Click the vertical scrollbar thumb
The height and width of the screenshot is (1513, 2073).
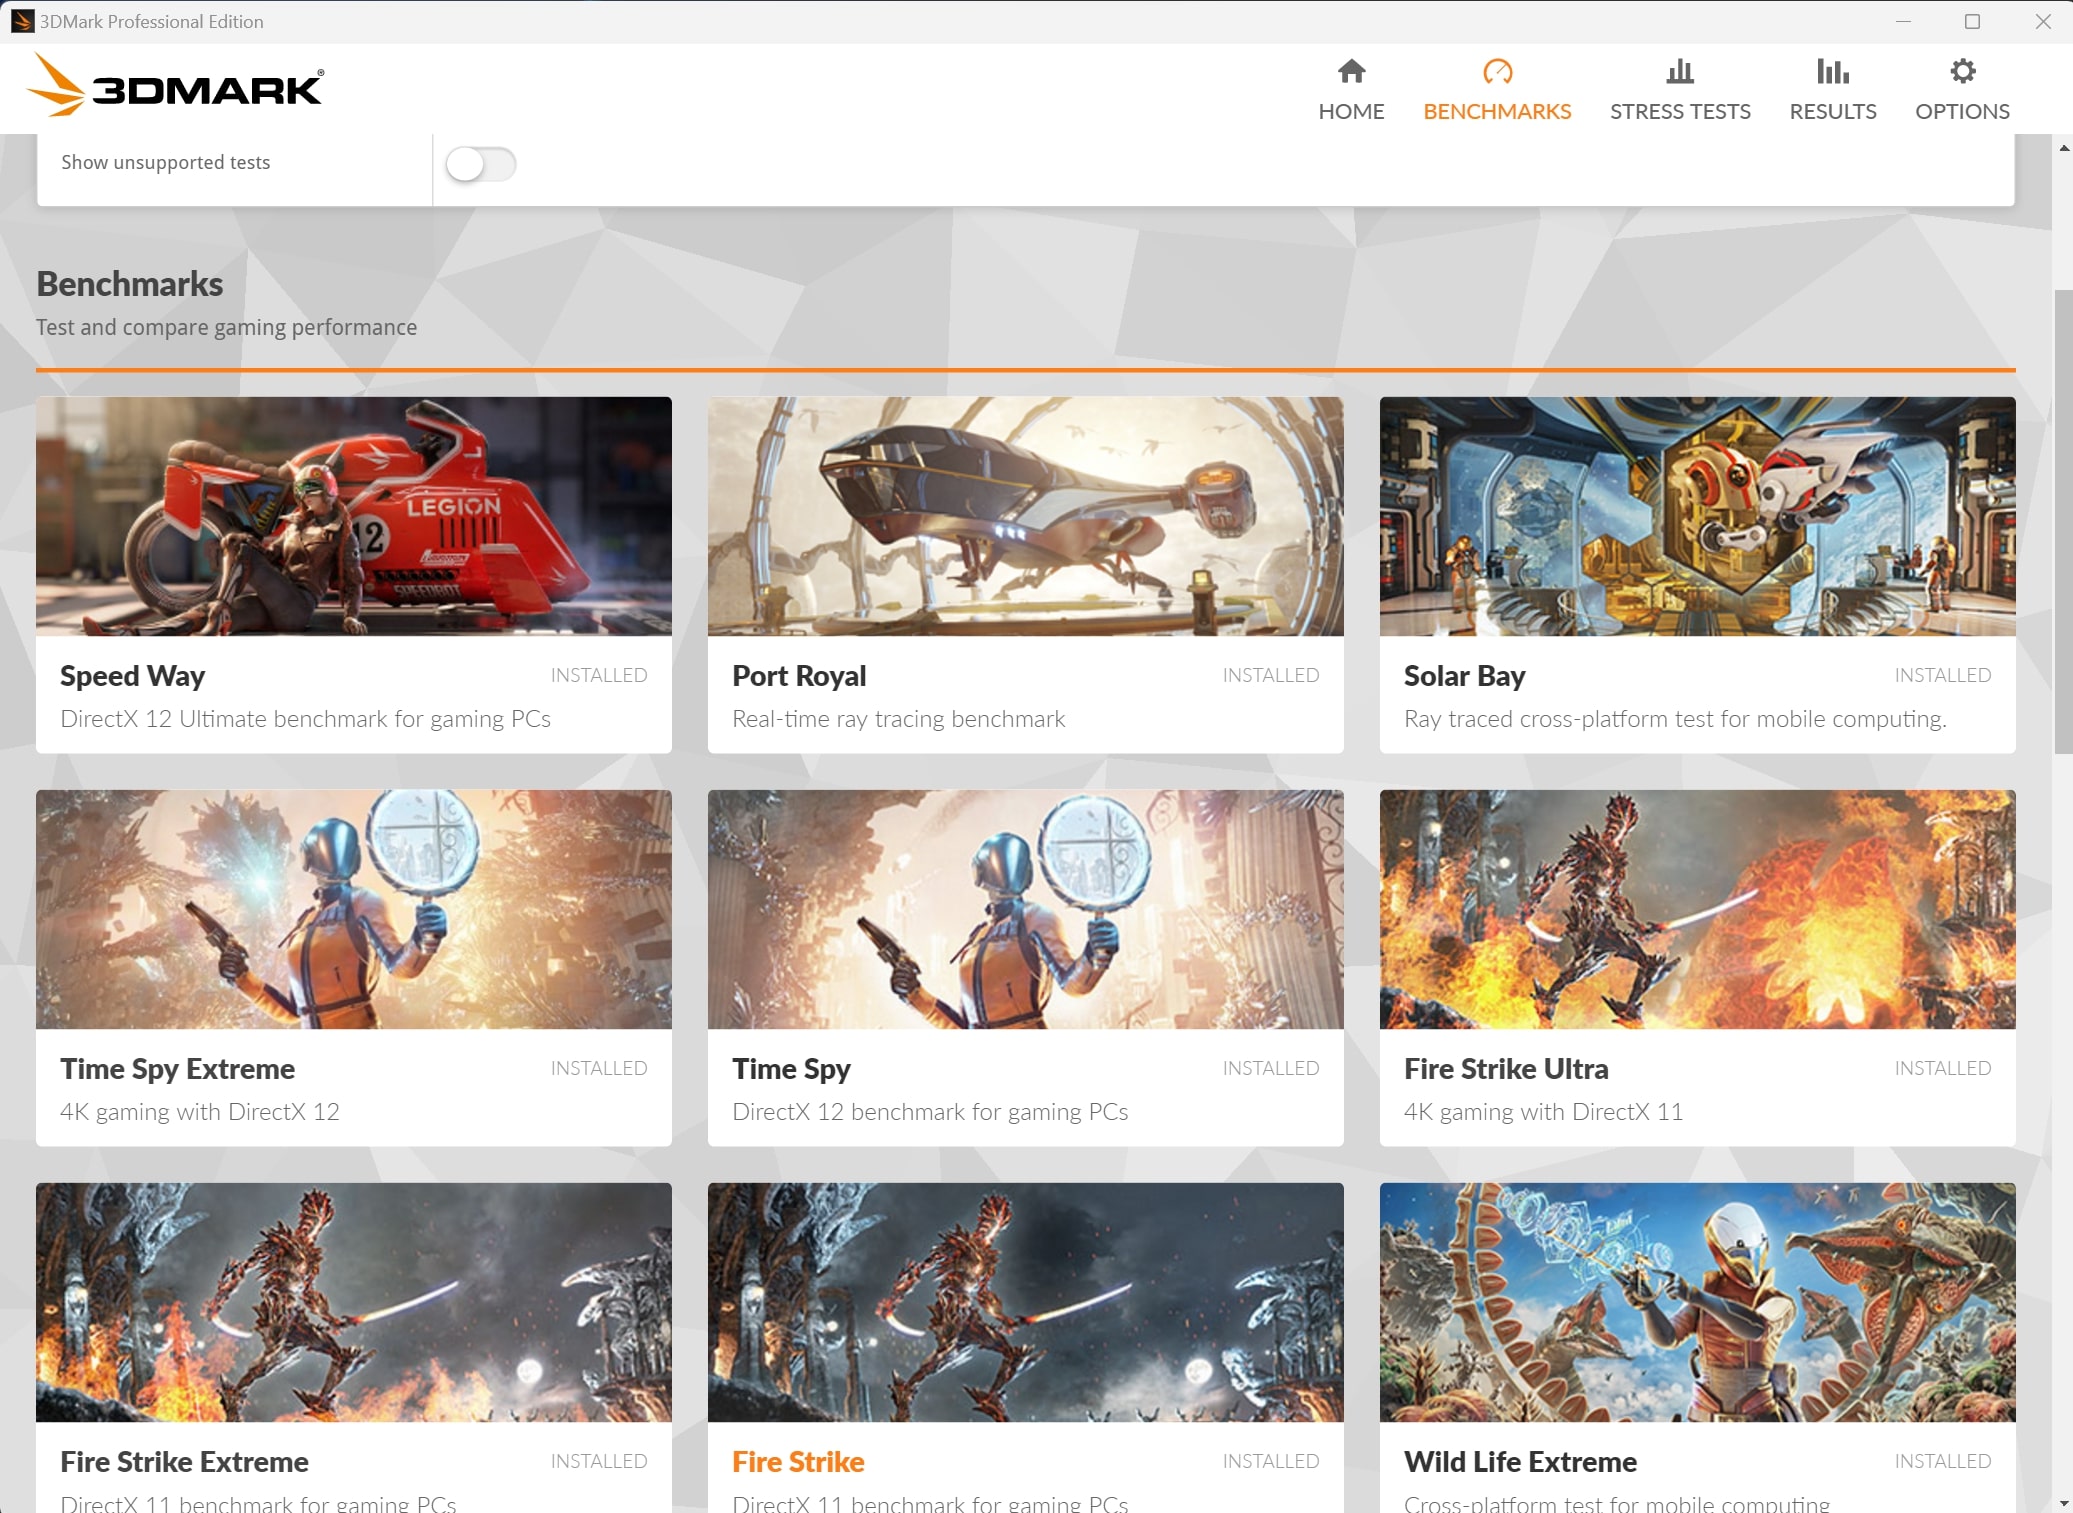2063,520
